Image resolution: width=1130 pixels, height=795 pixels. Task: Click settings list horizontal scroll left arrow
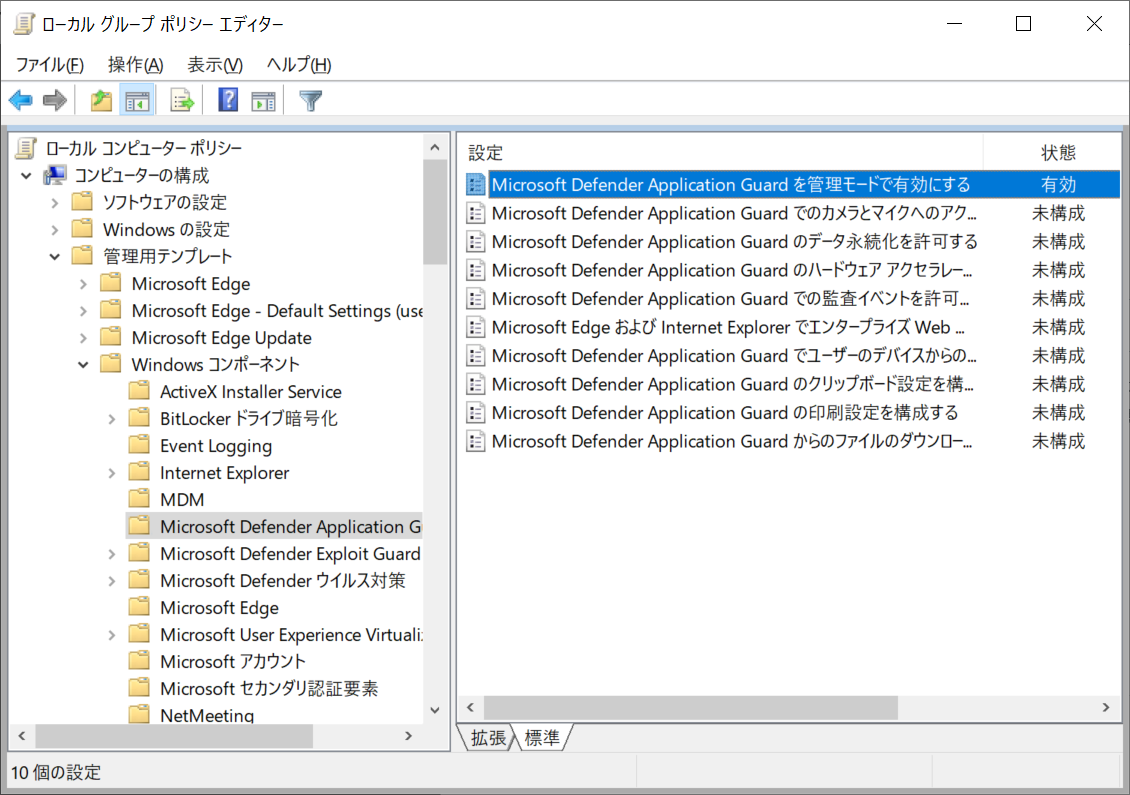point(471,708)
